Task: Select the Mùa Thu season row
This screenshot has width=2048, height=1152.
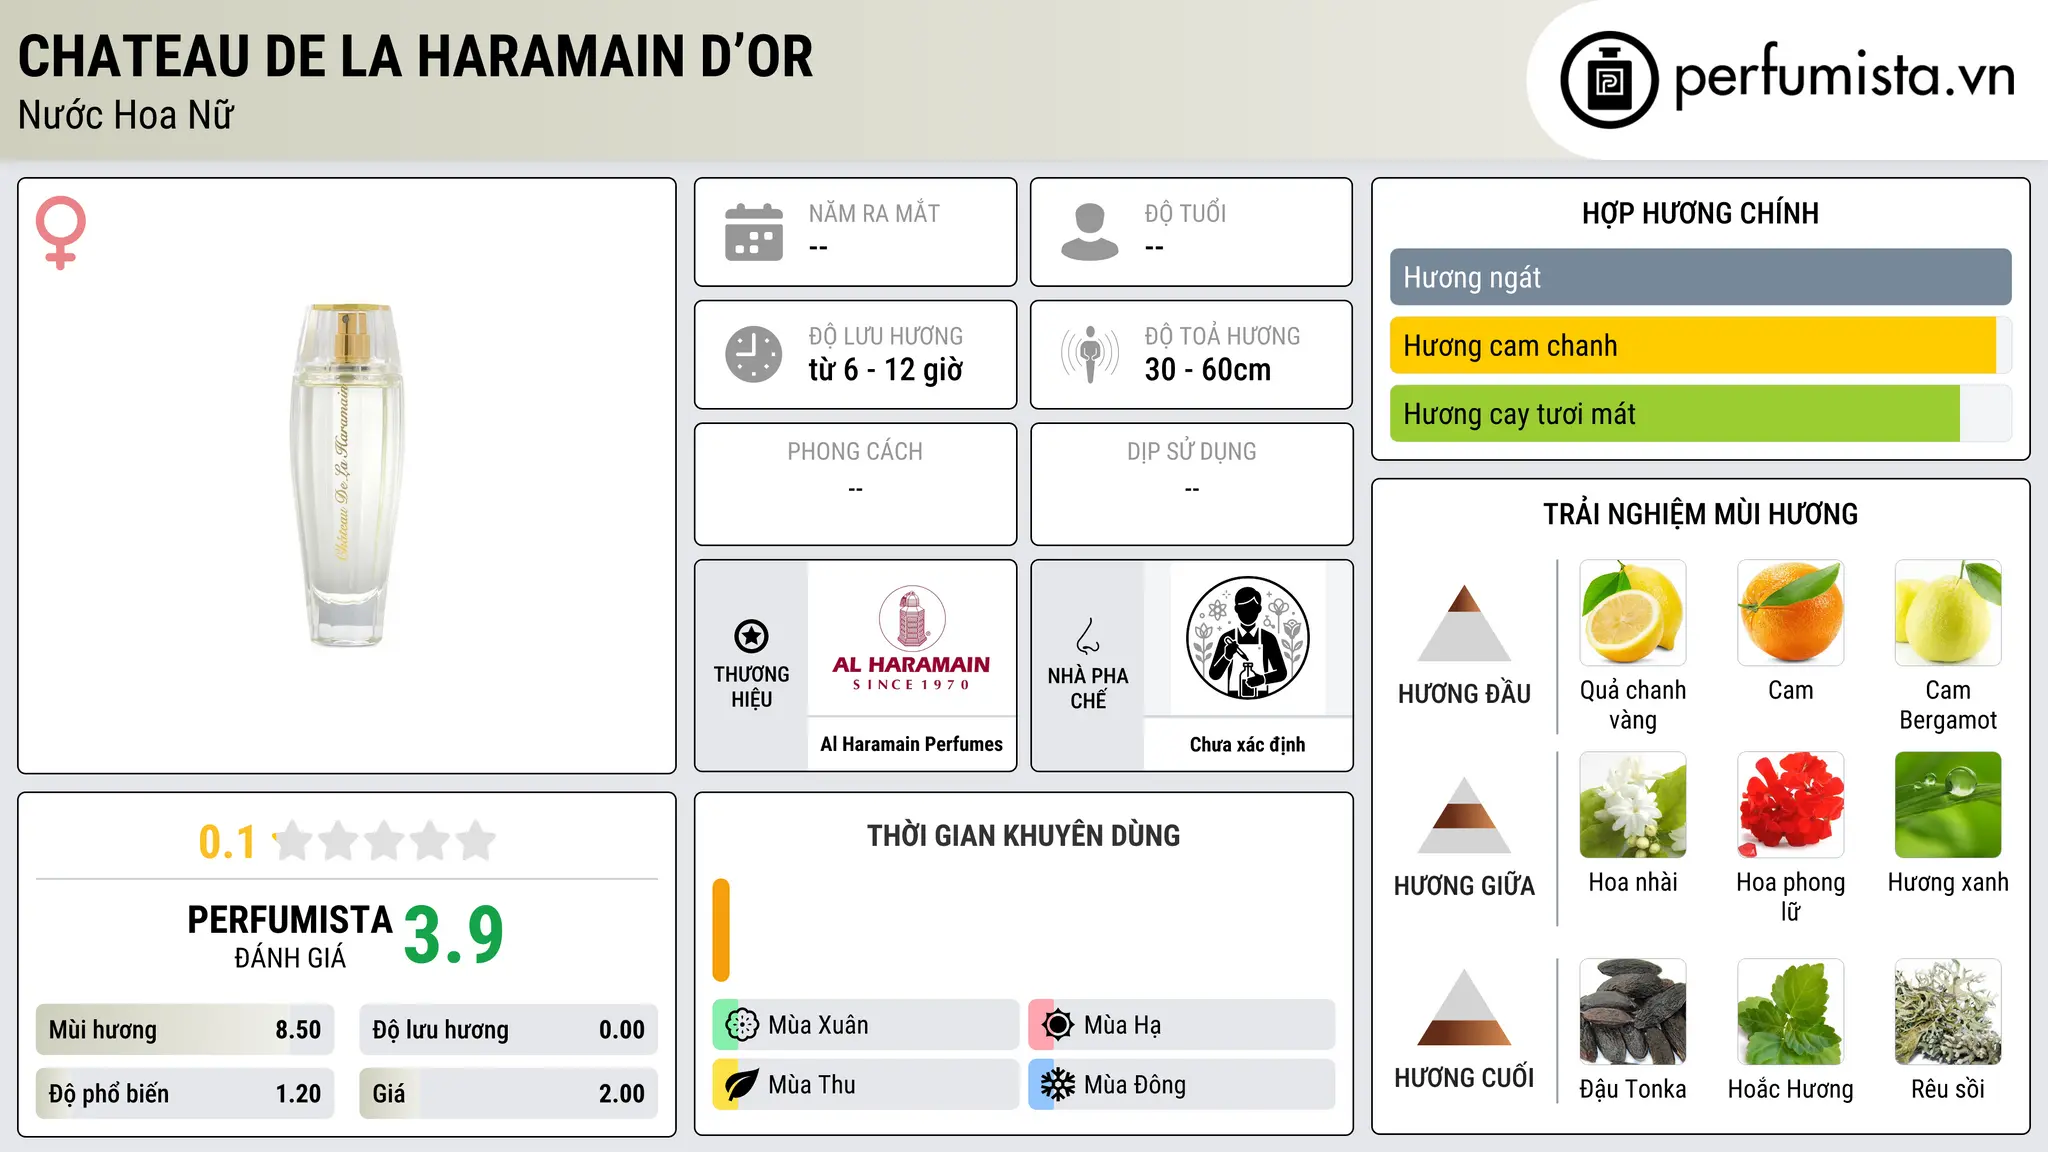Action: pyautogui.click(x=865, y=1085)
